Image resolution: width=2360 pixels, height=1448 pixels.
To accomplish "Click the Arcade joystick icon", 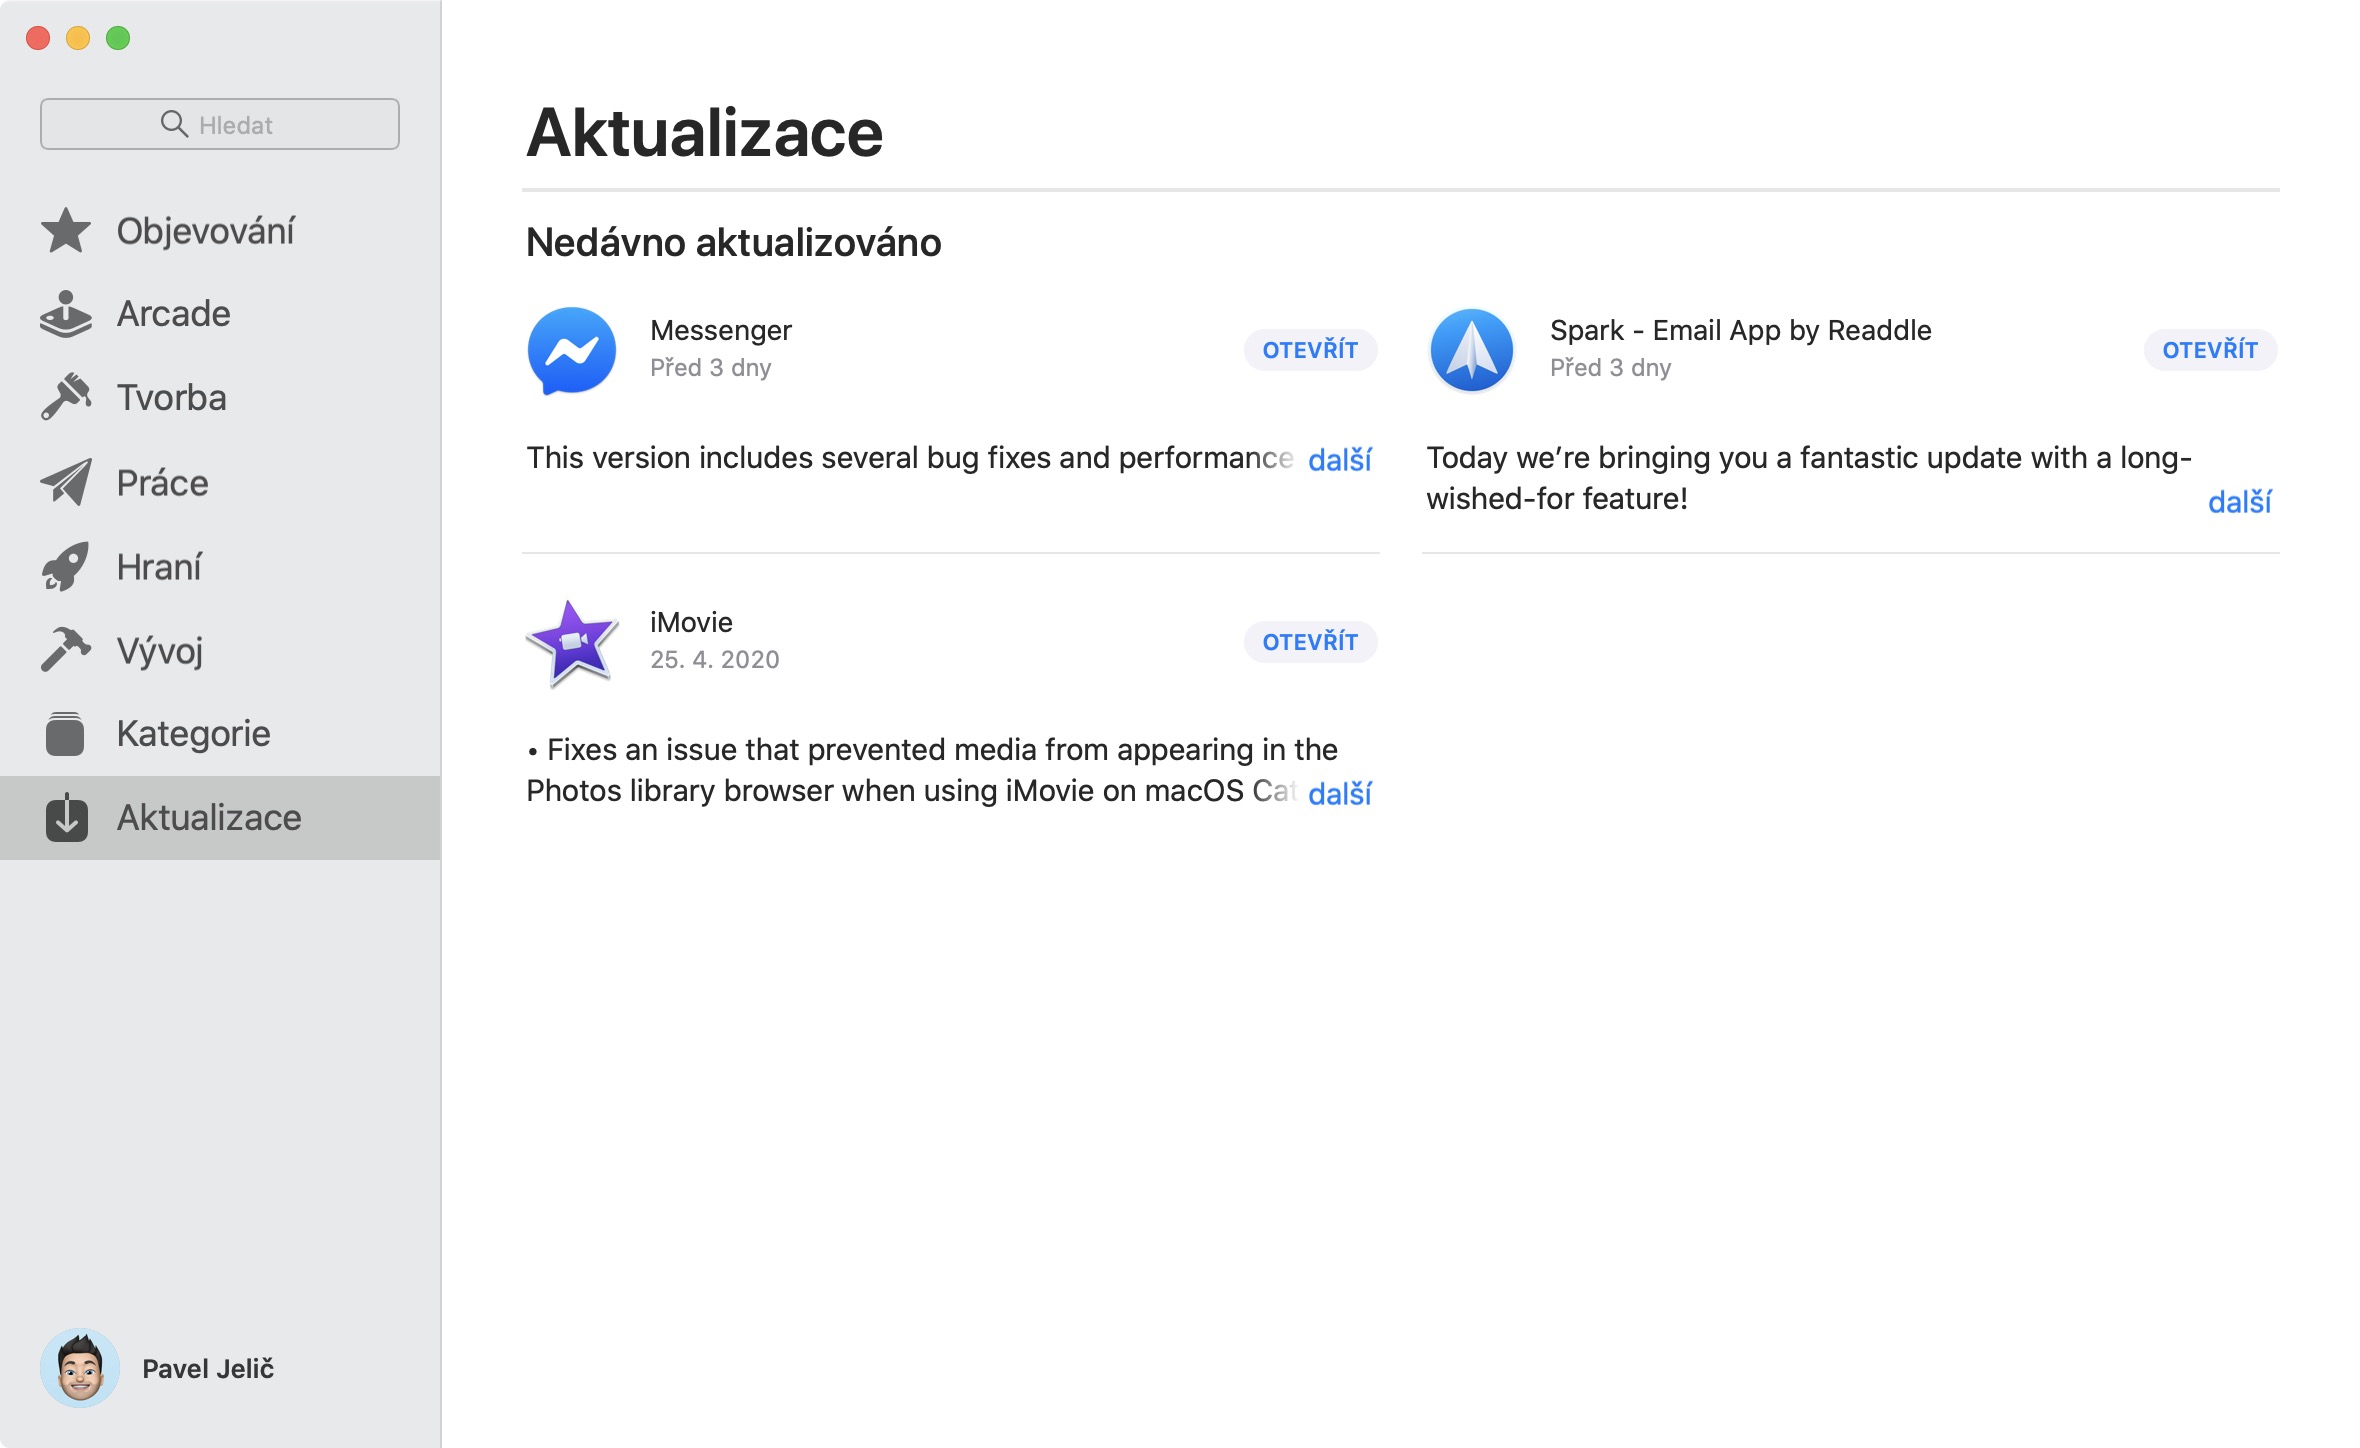I will 66,314.
